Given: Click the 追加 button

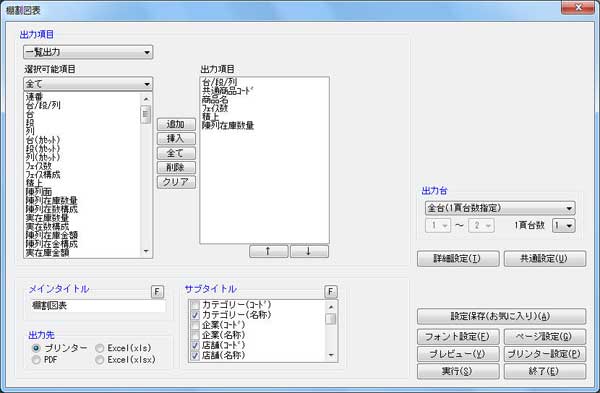Looking at the screenshot, I should point(176,124).
